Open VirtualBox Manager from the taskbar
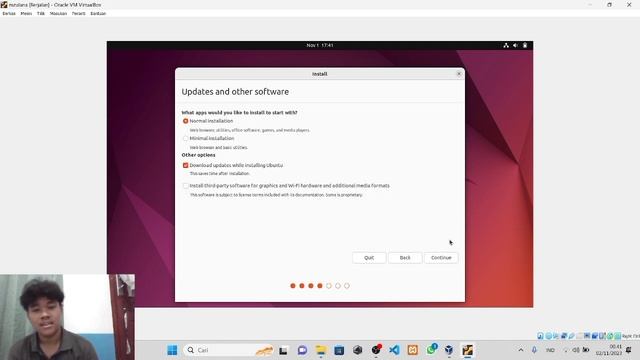The image size is (640, 360). point(449,350)
